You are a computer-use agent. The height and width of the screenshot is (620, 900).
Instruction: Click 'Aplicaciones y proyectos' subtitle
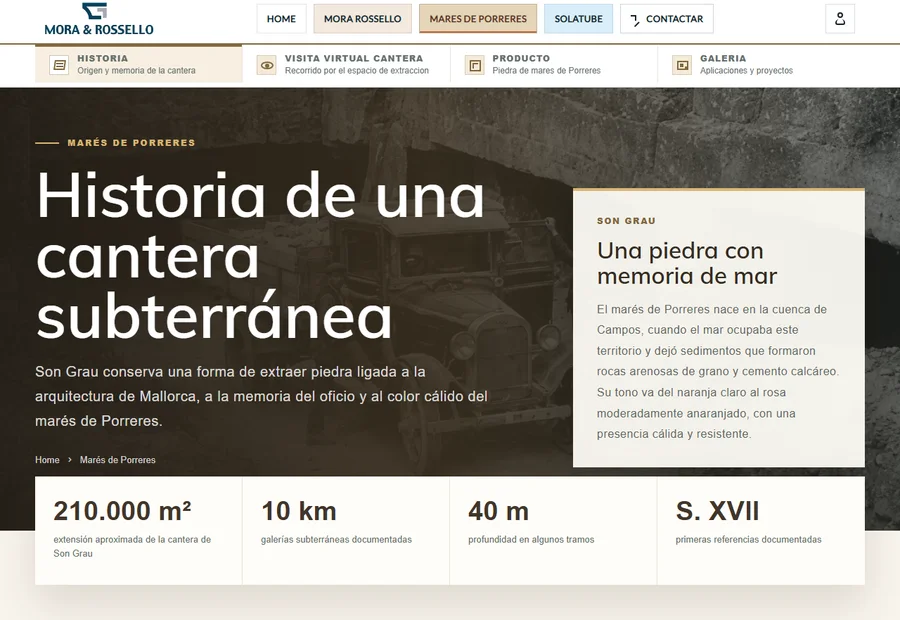click(746, 71)
